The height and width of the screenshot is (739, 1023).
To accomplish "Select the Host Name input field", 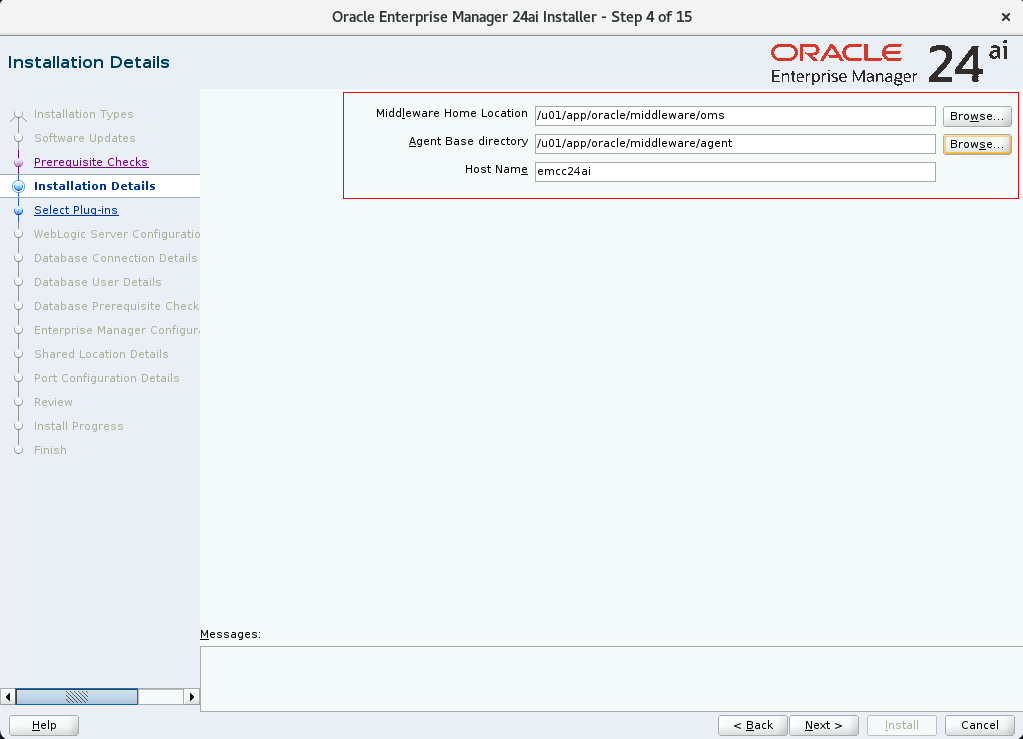I will coord(735,172).
